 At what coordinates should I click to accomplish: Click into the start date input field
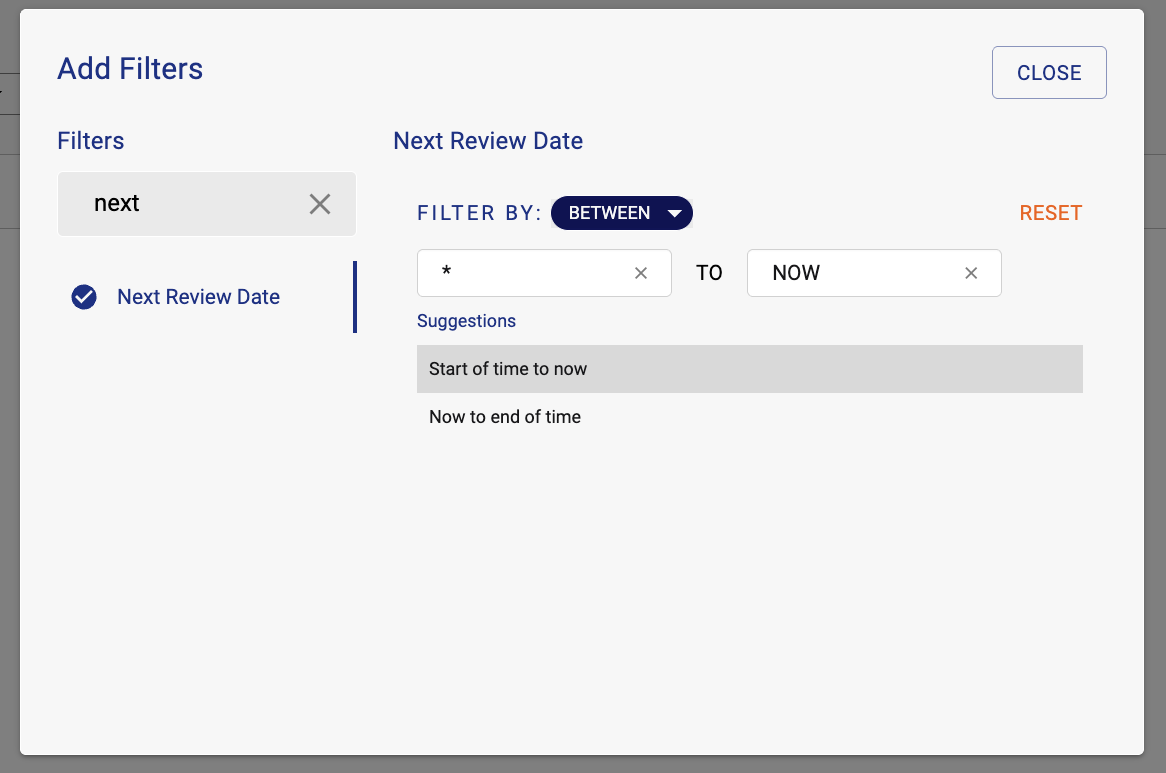pyautogui.click(x=530, y=273)
